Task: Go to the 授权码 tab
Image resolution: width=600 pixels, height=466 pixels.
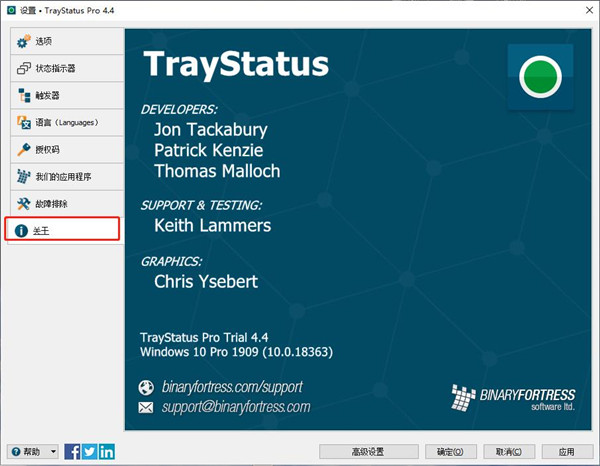Action: click(x=67, y=150)
